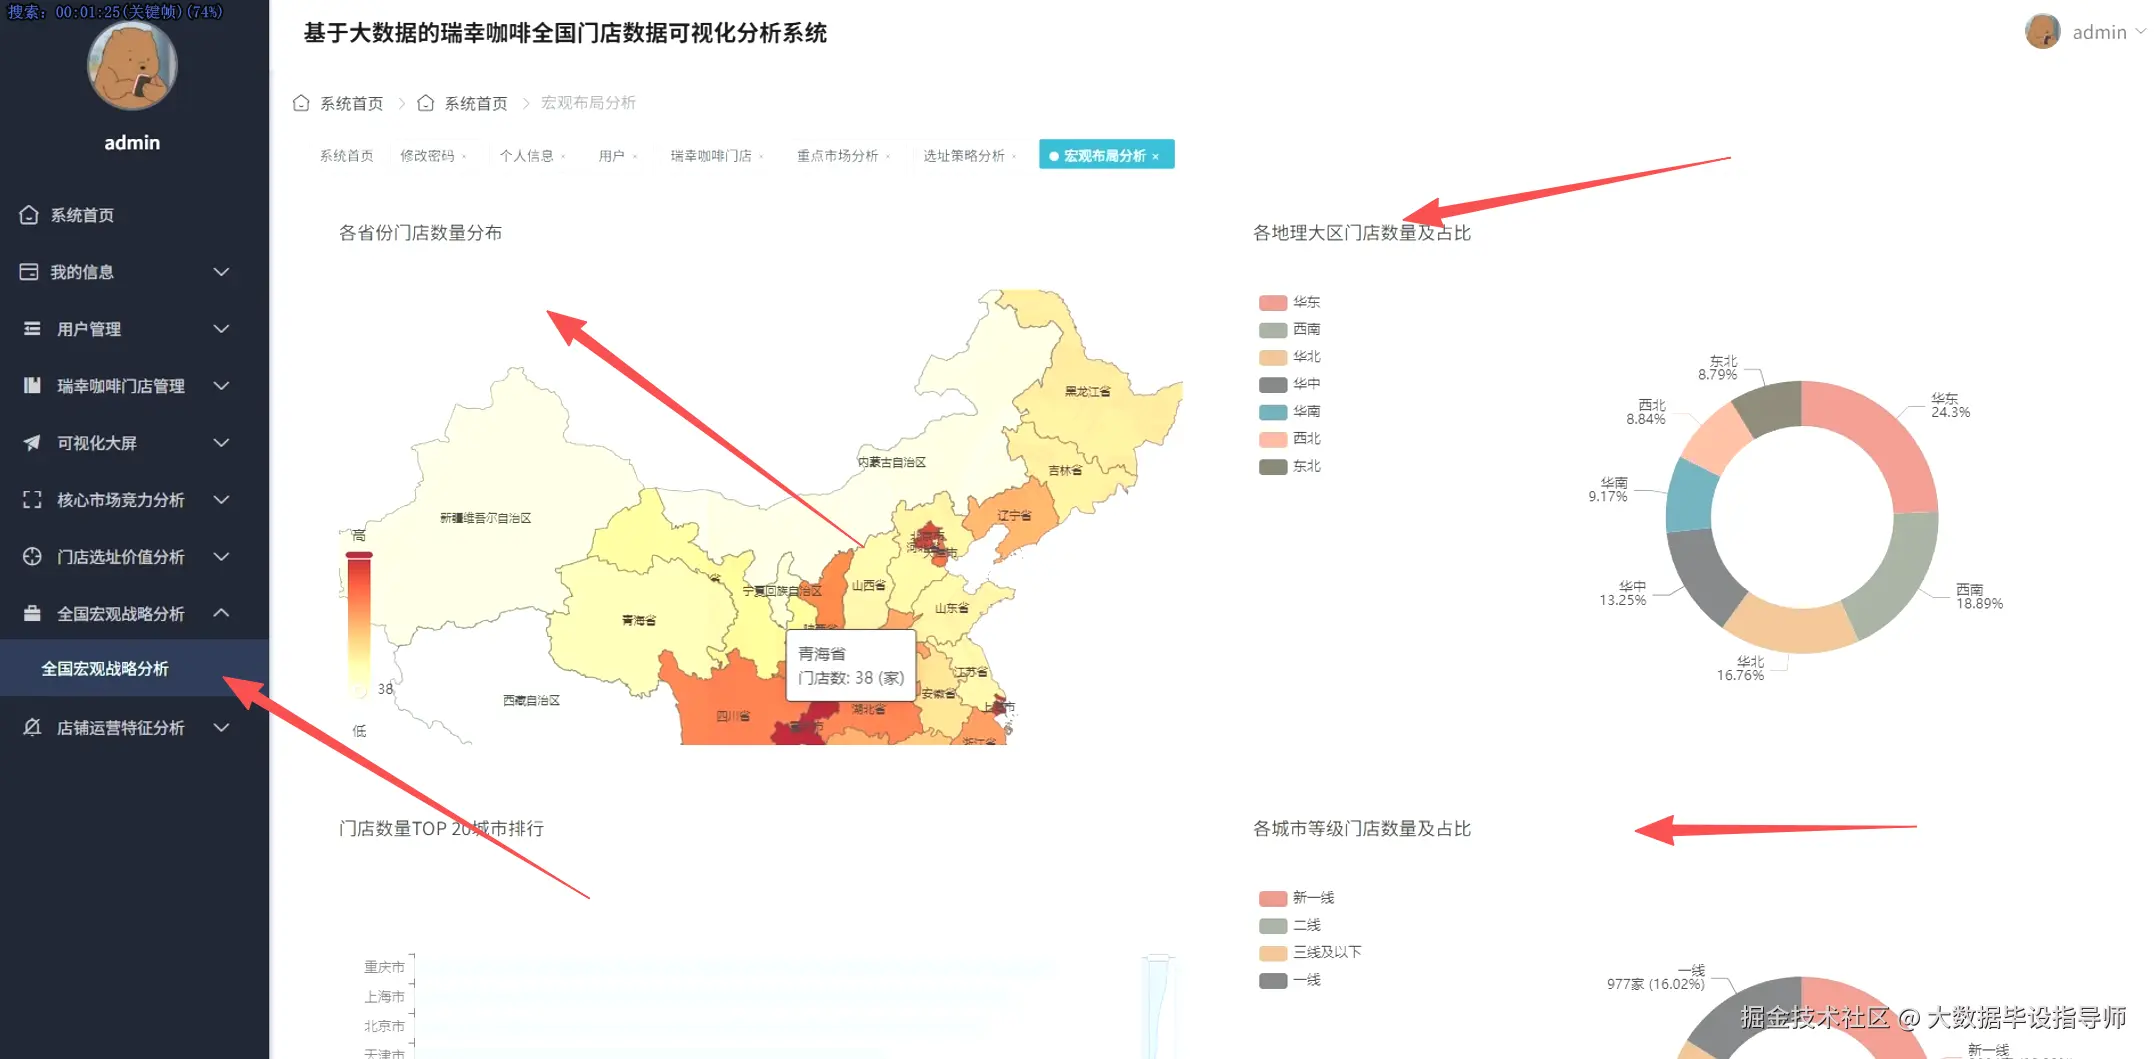This screenshot has width=2154, height=1059.
Task: Expand the 门店选址价值分析 submenu chevron
Action: (x=222, y=557)
